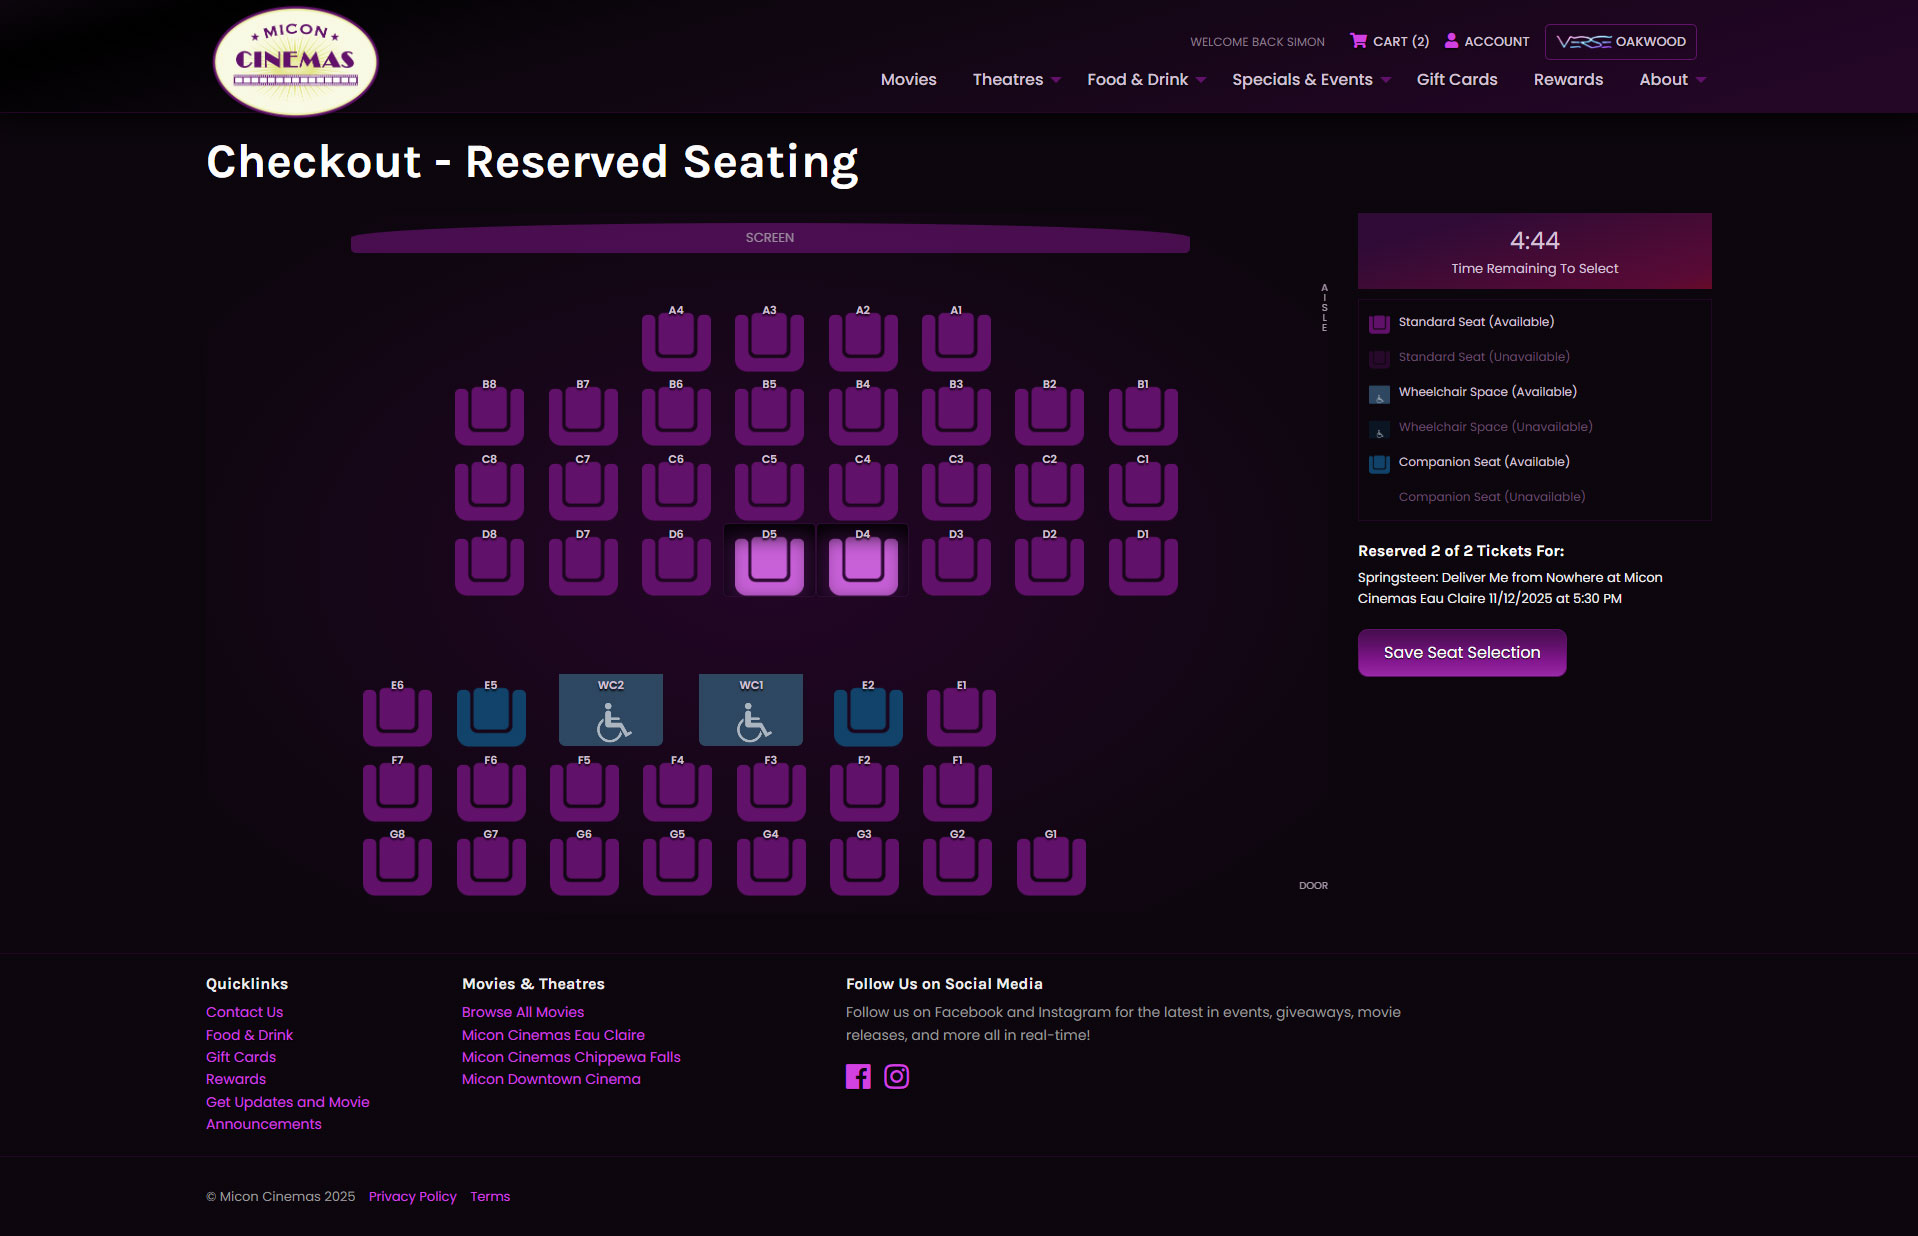Deselect the selected seat D5

pos(769,564)
